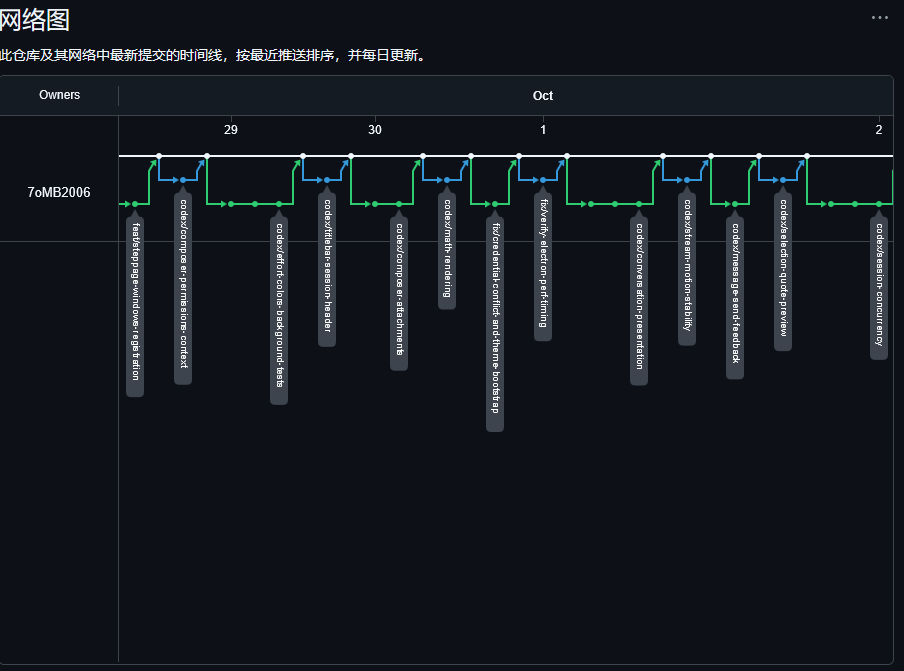Viewport: 904px width, 671px height.
Task: Select green commit dot above codex/composer-attachments
Action: [399, 204]
